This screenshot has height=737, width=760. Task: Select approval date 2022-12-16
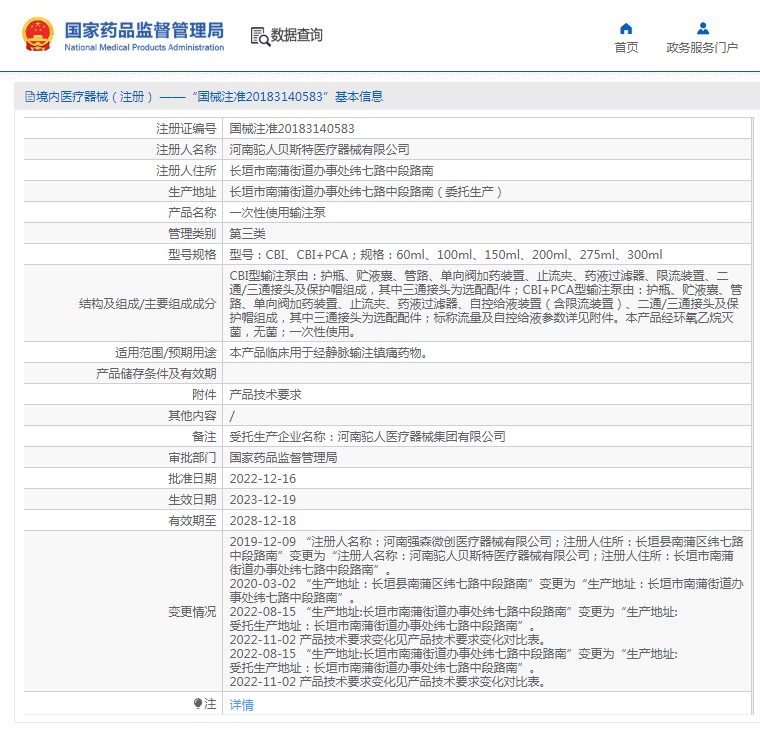point(263,479)
